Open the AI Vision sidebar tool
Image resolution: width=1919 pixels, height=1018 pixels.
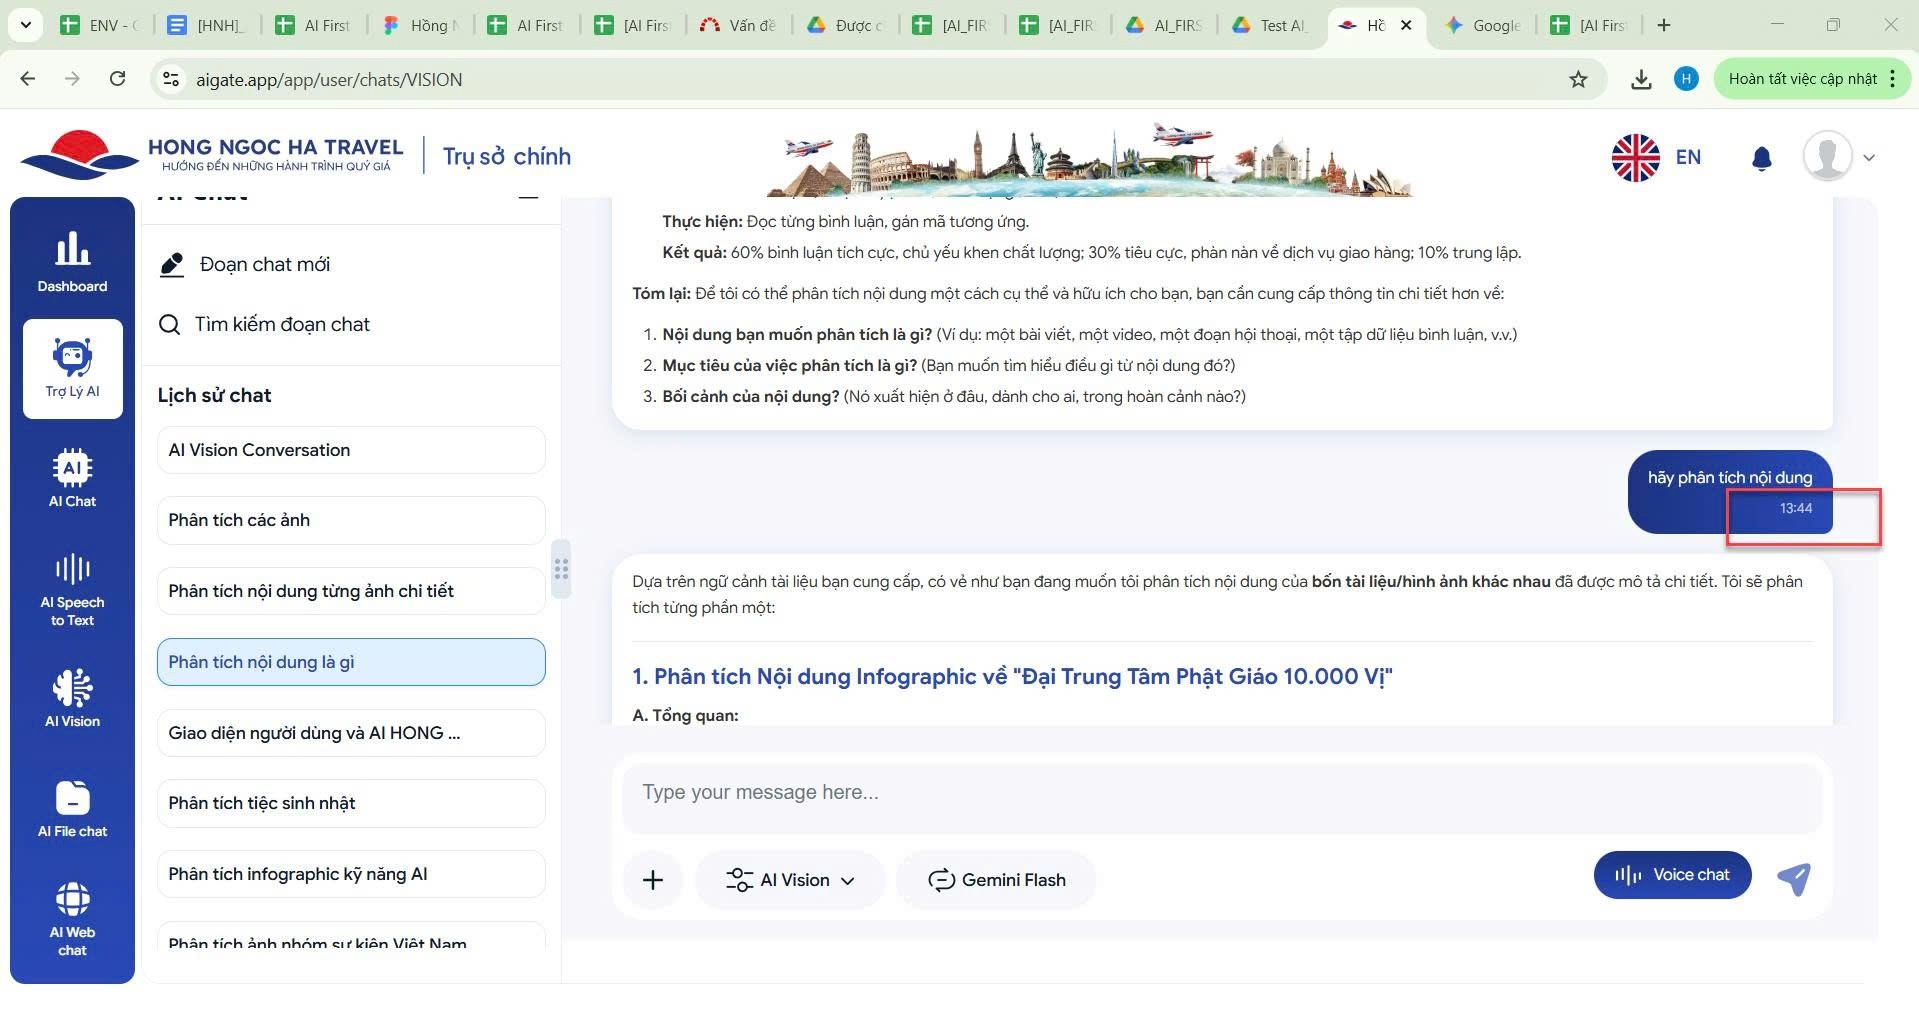click(x=72, y=698)
